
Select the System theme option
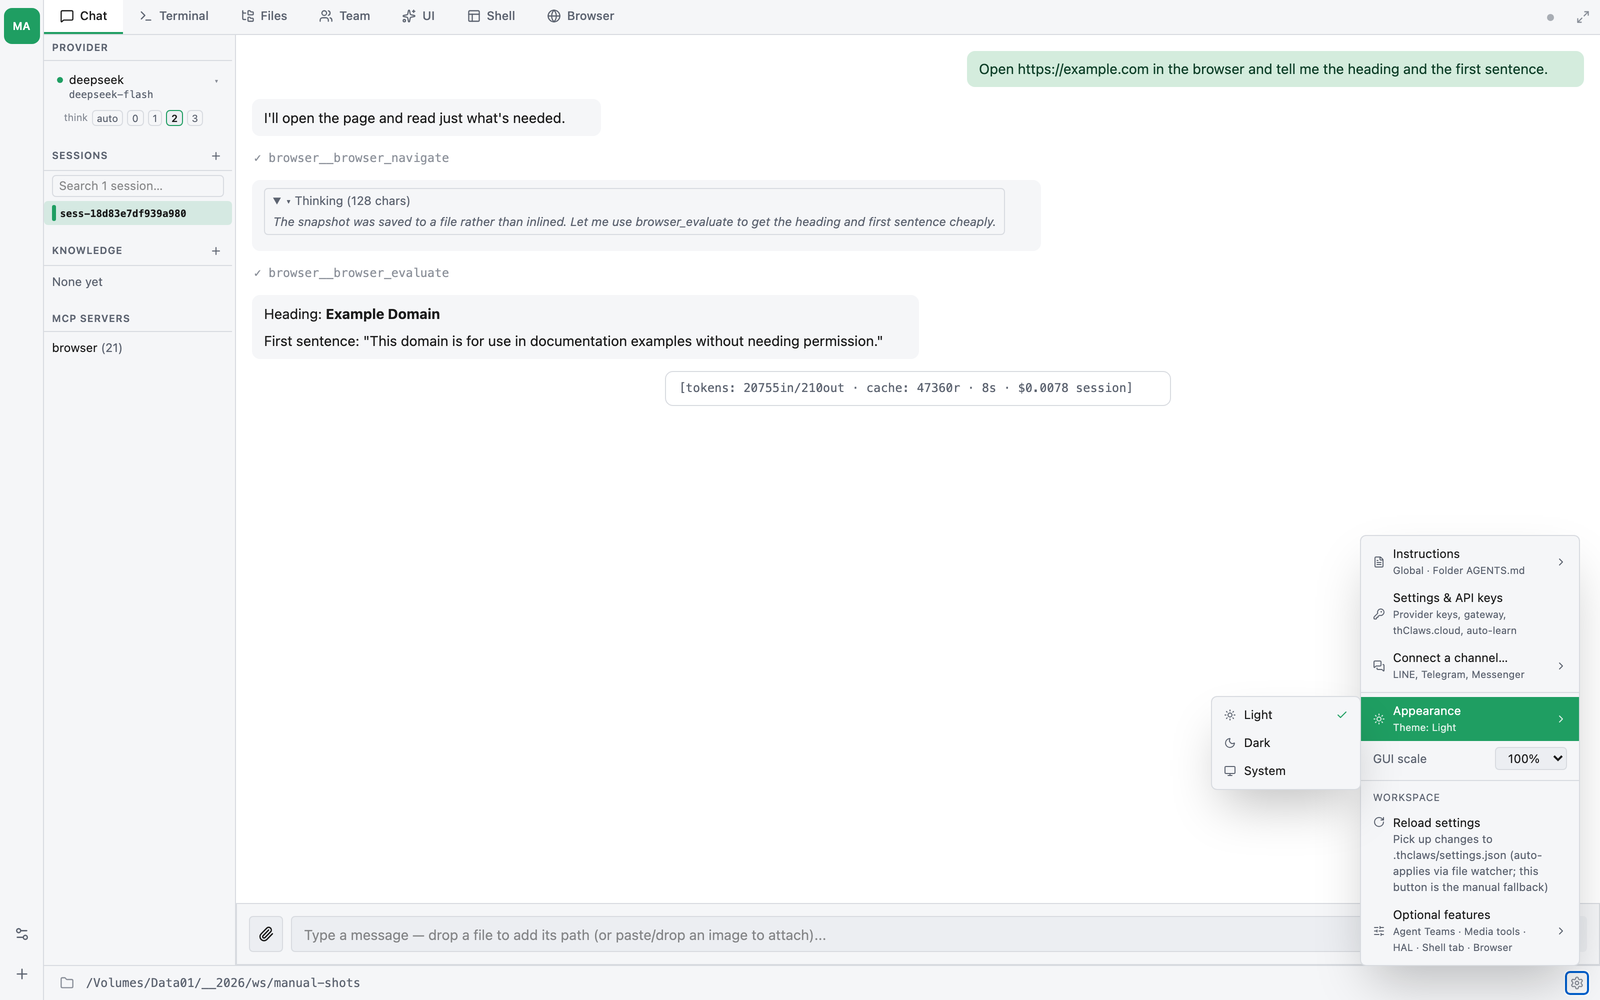[1285, 771]
